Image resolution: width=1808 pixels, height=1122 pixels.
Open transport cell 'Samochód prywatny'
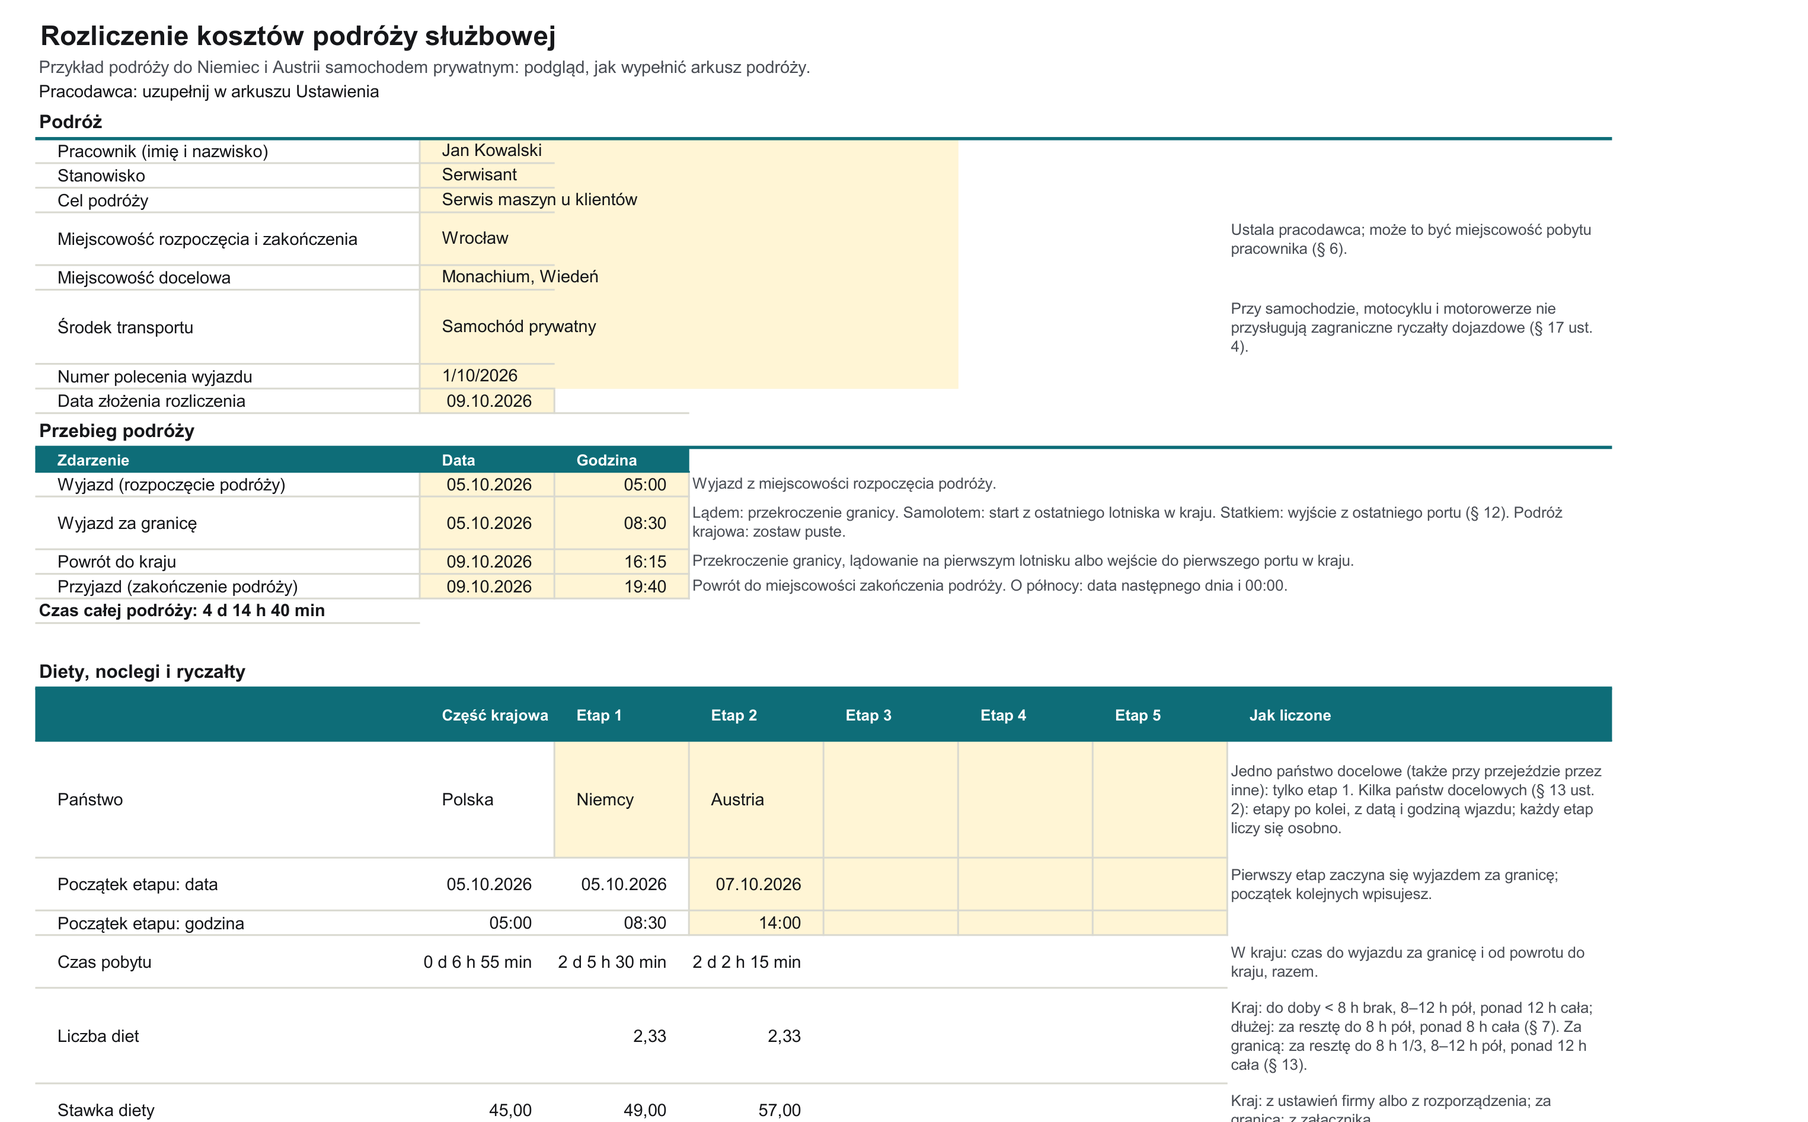(x=688, y=327)
